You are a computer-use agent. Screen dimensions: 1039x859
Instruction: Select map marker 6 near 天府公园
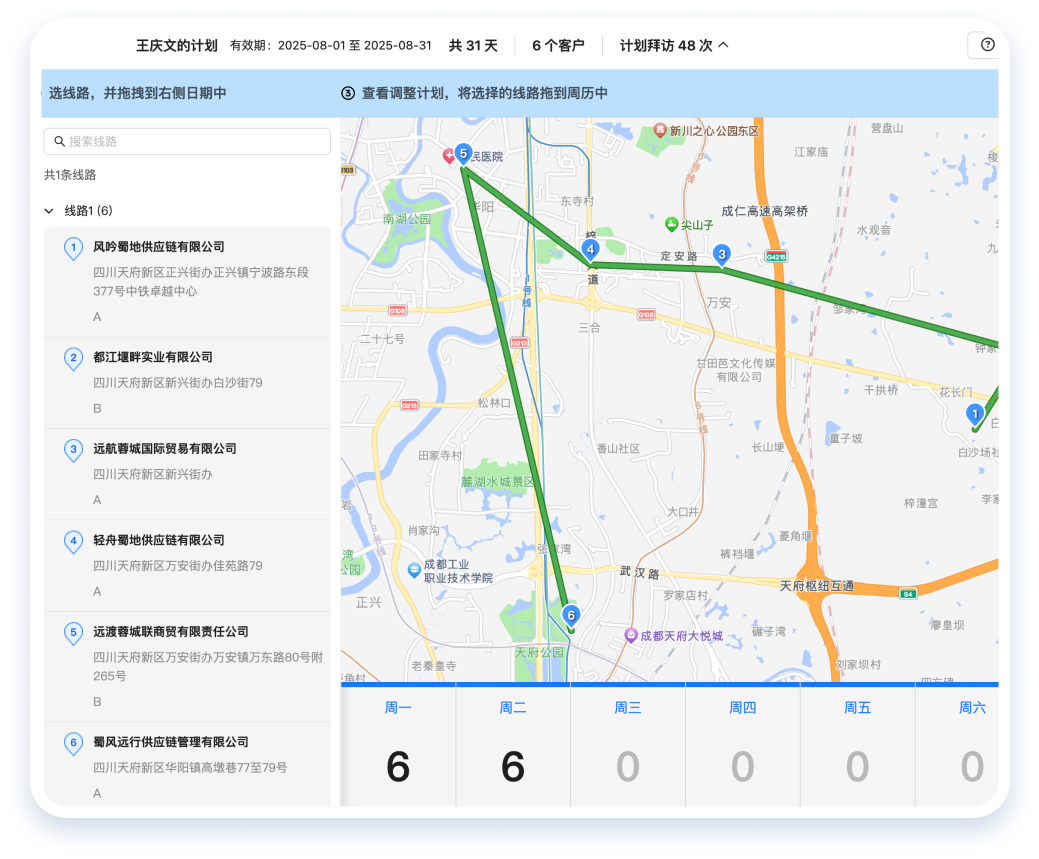[571, 615]
